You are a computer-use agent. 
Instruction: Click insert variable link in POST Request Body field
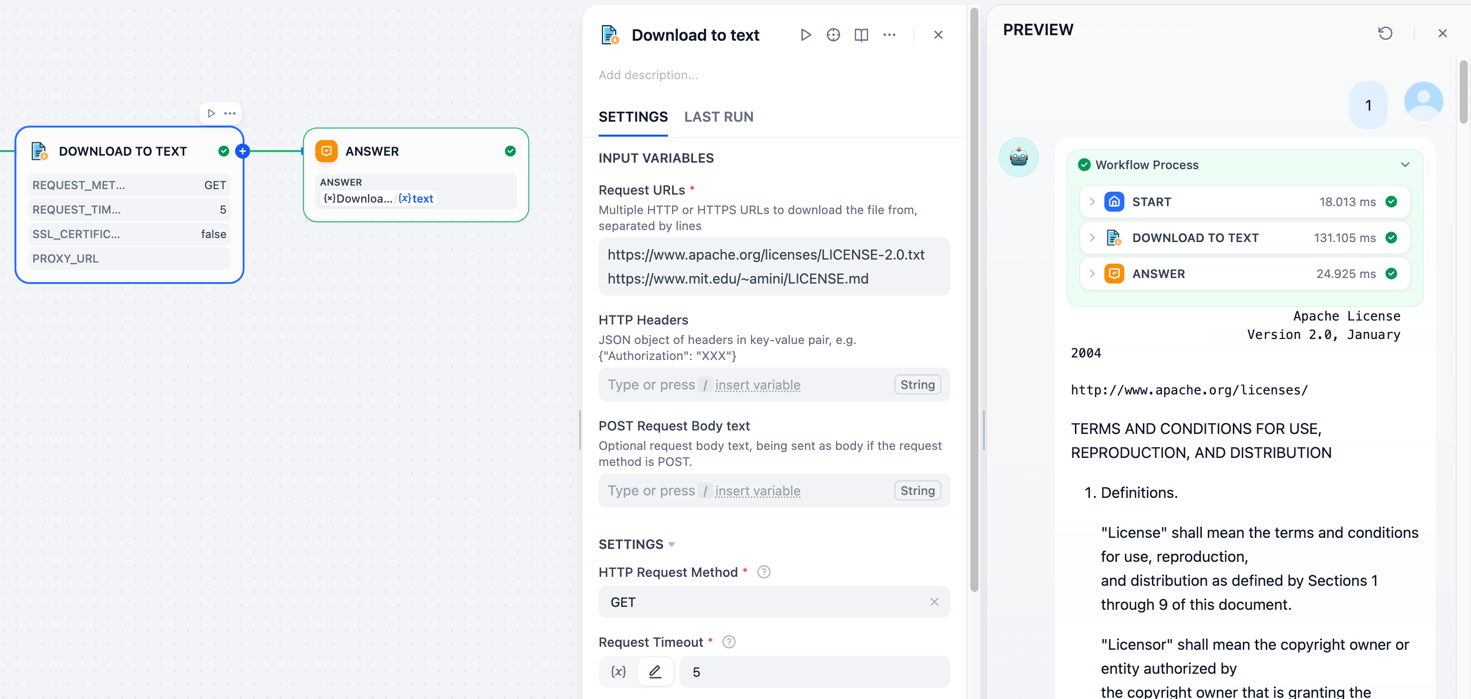click(x=757, y=491)
